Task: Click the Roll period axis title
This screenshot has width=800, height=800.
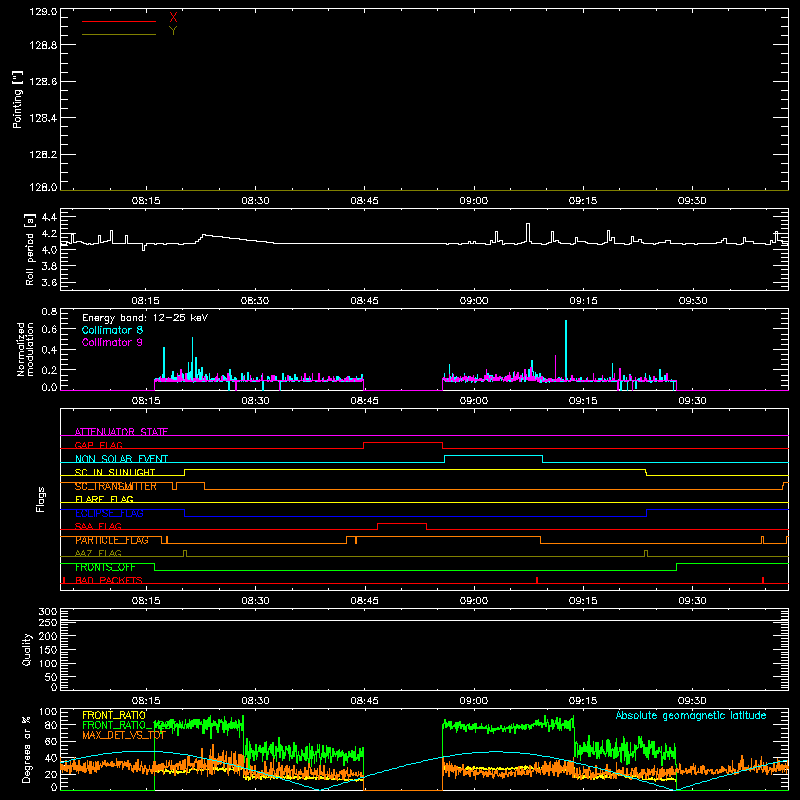Action: point(30,249)
